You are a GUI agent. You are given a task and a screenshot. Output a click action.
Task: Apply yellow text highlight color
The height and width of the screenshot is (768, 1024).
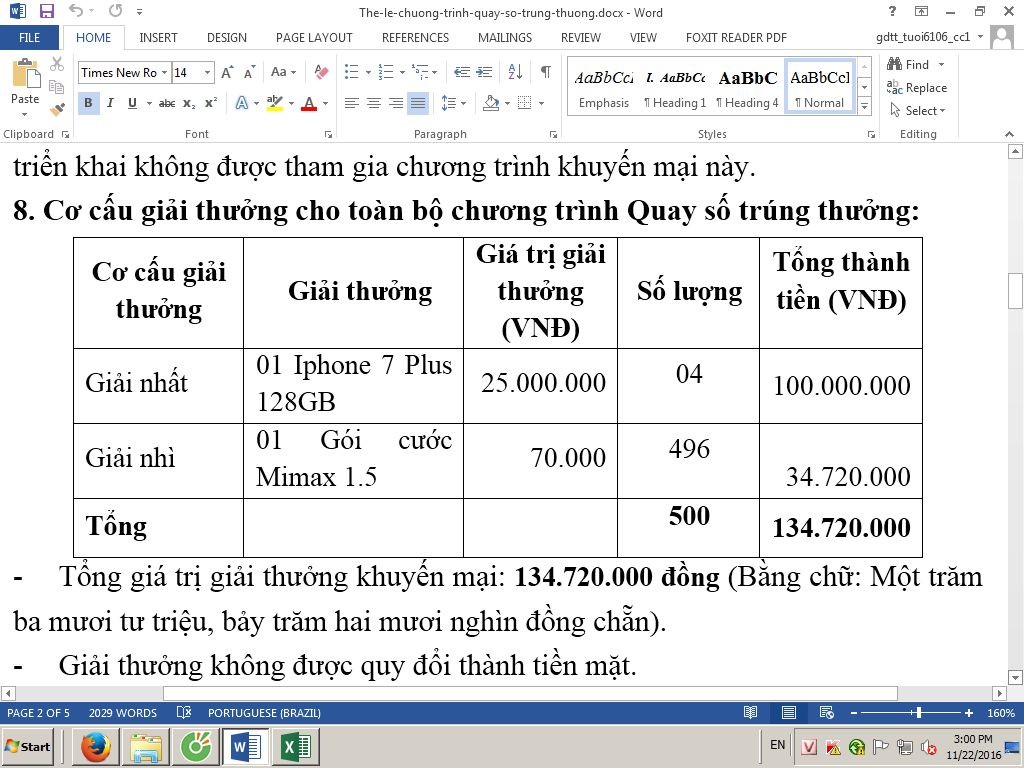[275, 103]
